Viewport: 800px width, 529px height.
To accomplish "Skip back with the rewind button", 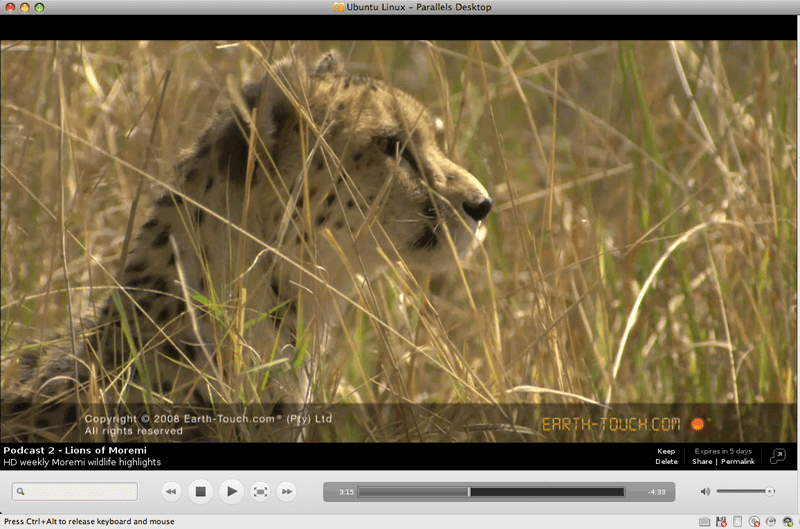I will pyautogui.click(x=171, y=491).
